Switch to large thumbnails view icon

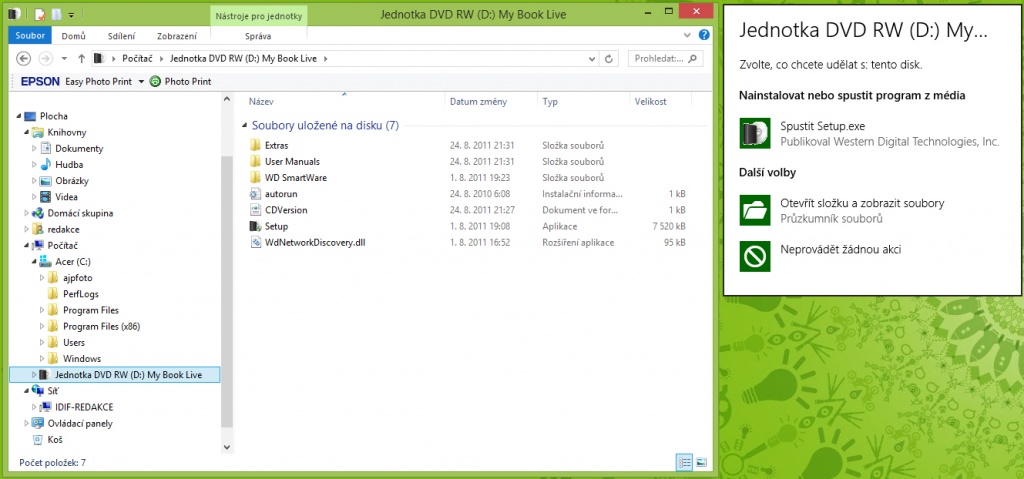(x=701, y=462)
